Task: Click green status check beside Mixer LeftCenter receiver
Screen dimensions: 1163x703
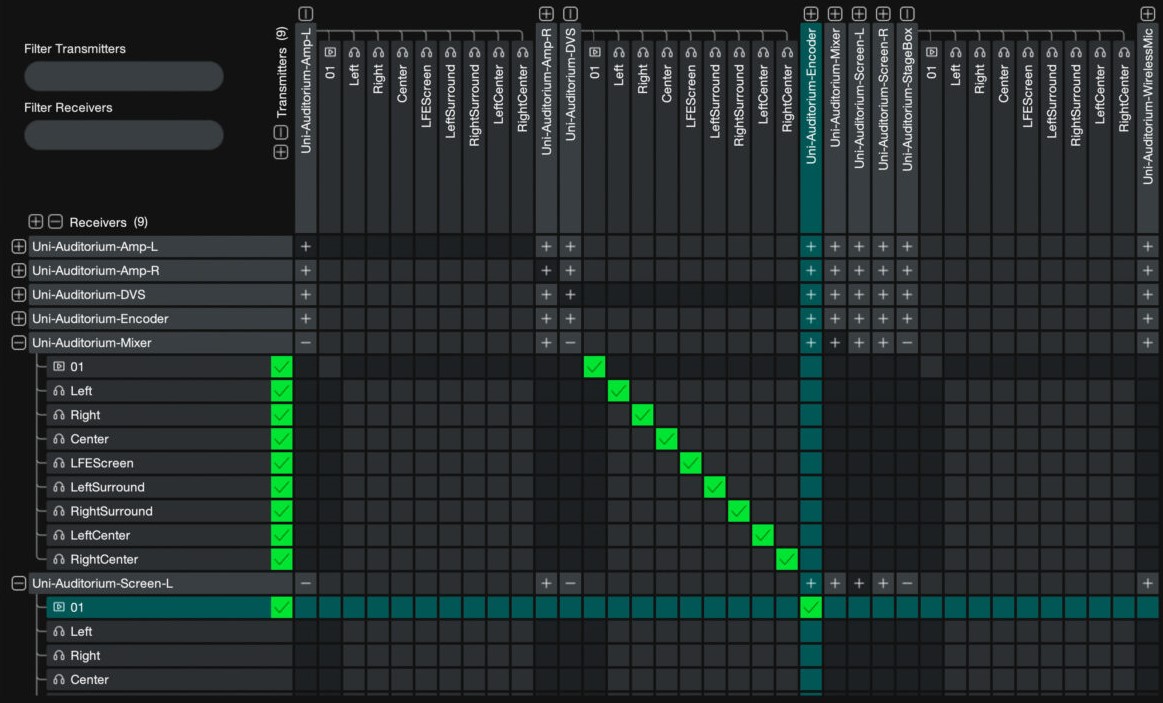Action: (281, 535)
